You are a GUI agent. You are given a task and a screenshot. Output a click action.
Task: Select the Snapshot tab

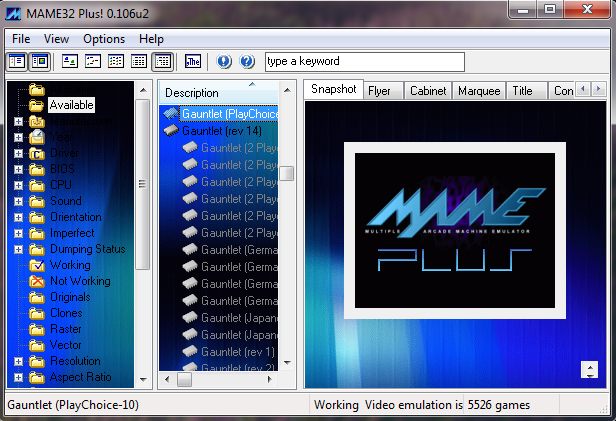click(334, 90)
